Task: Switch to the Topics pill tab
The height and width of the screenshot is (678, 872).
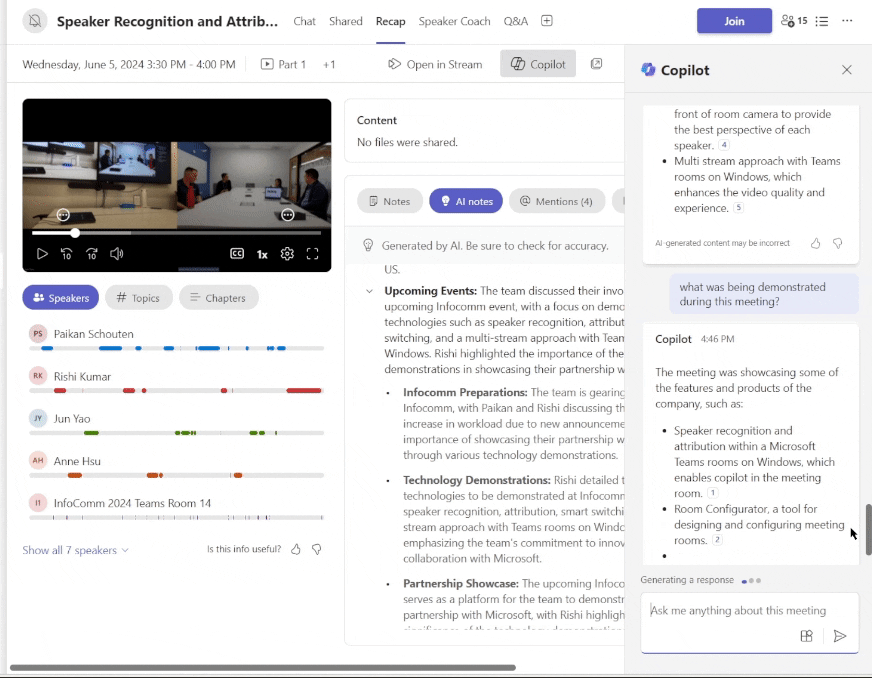Action: tap(138, 298)
